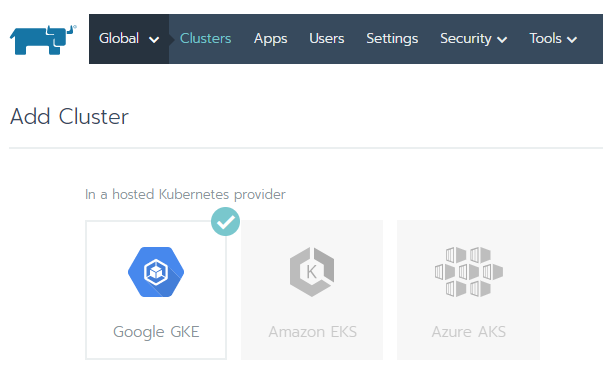Go to the Clusters tab
This screenshot has height=392, width=603.
(205, 38)
